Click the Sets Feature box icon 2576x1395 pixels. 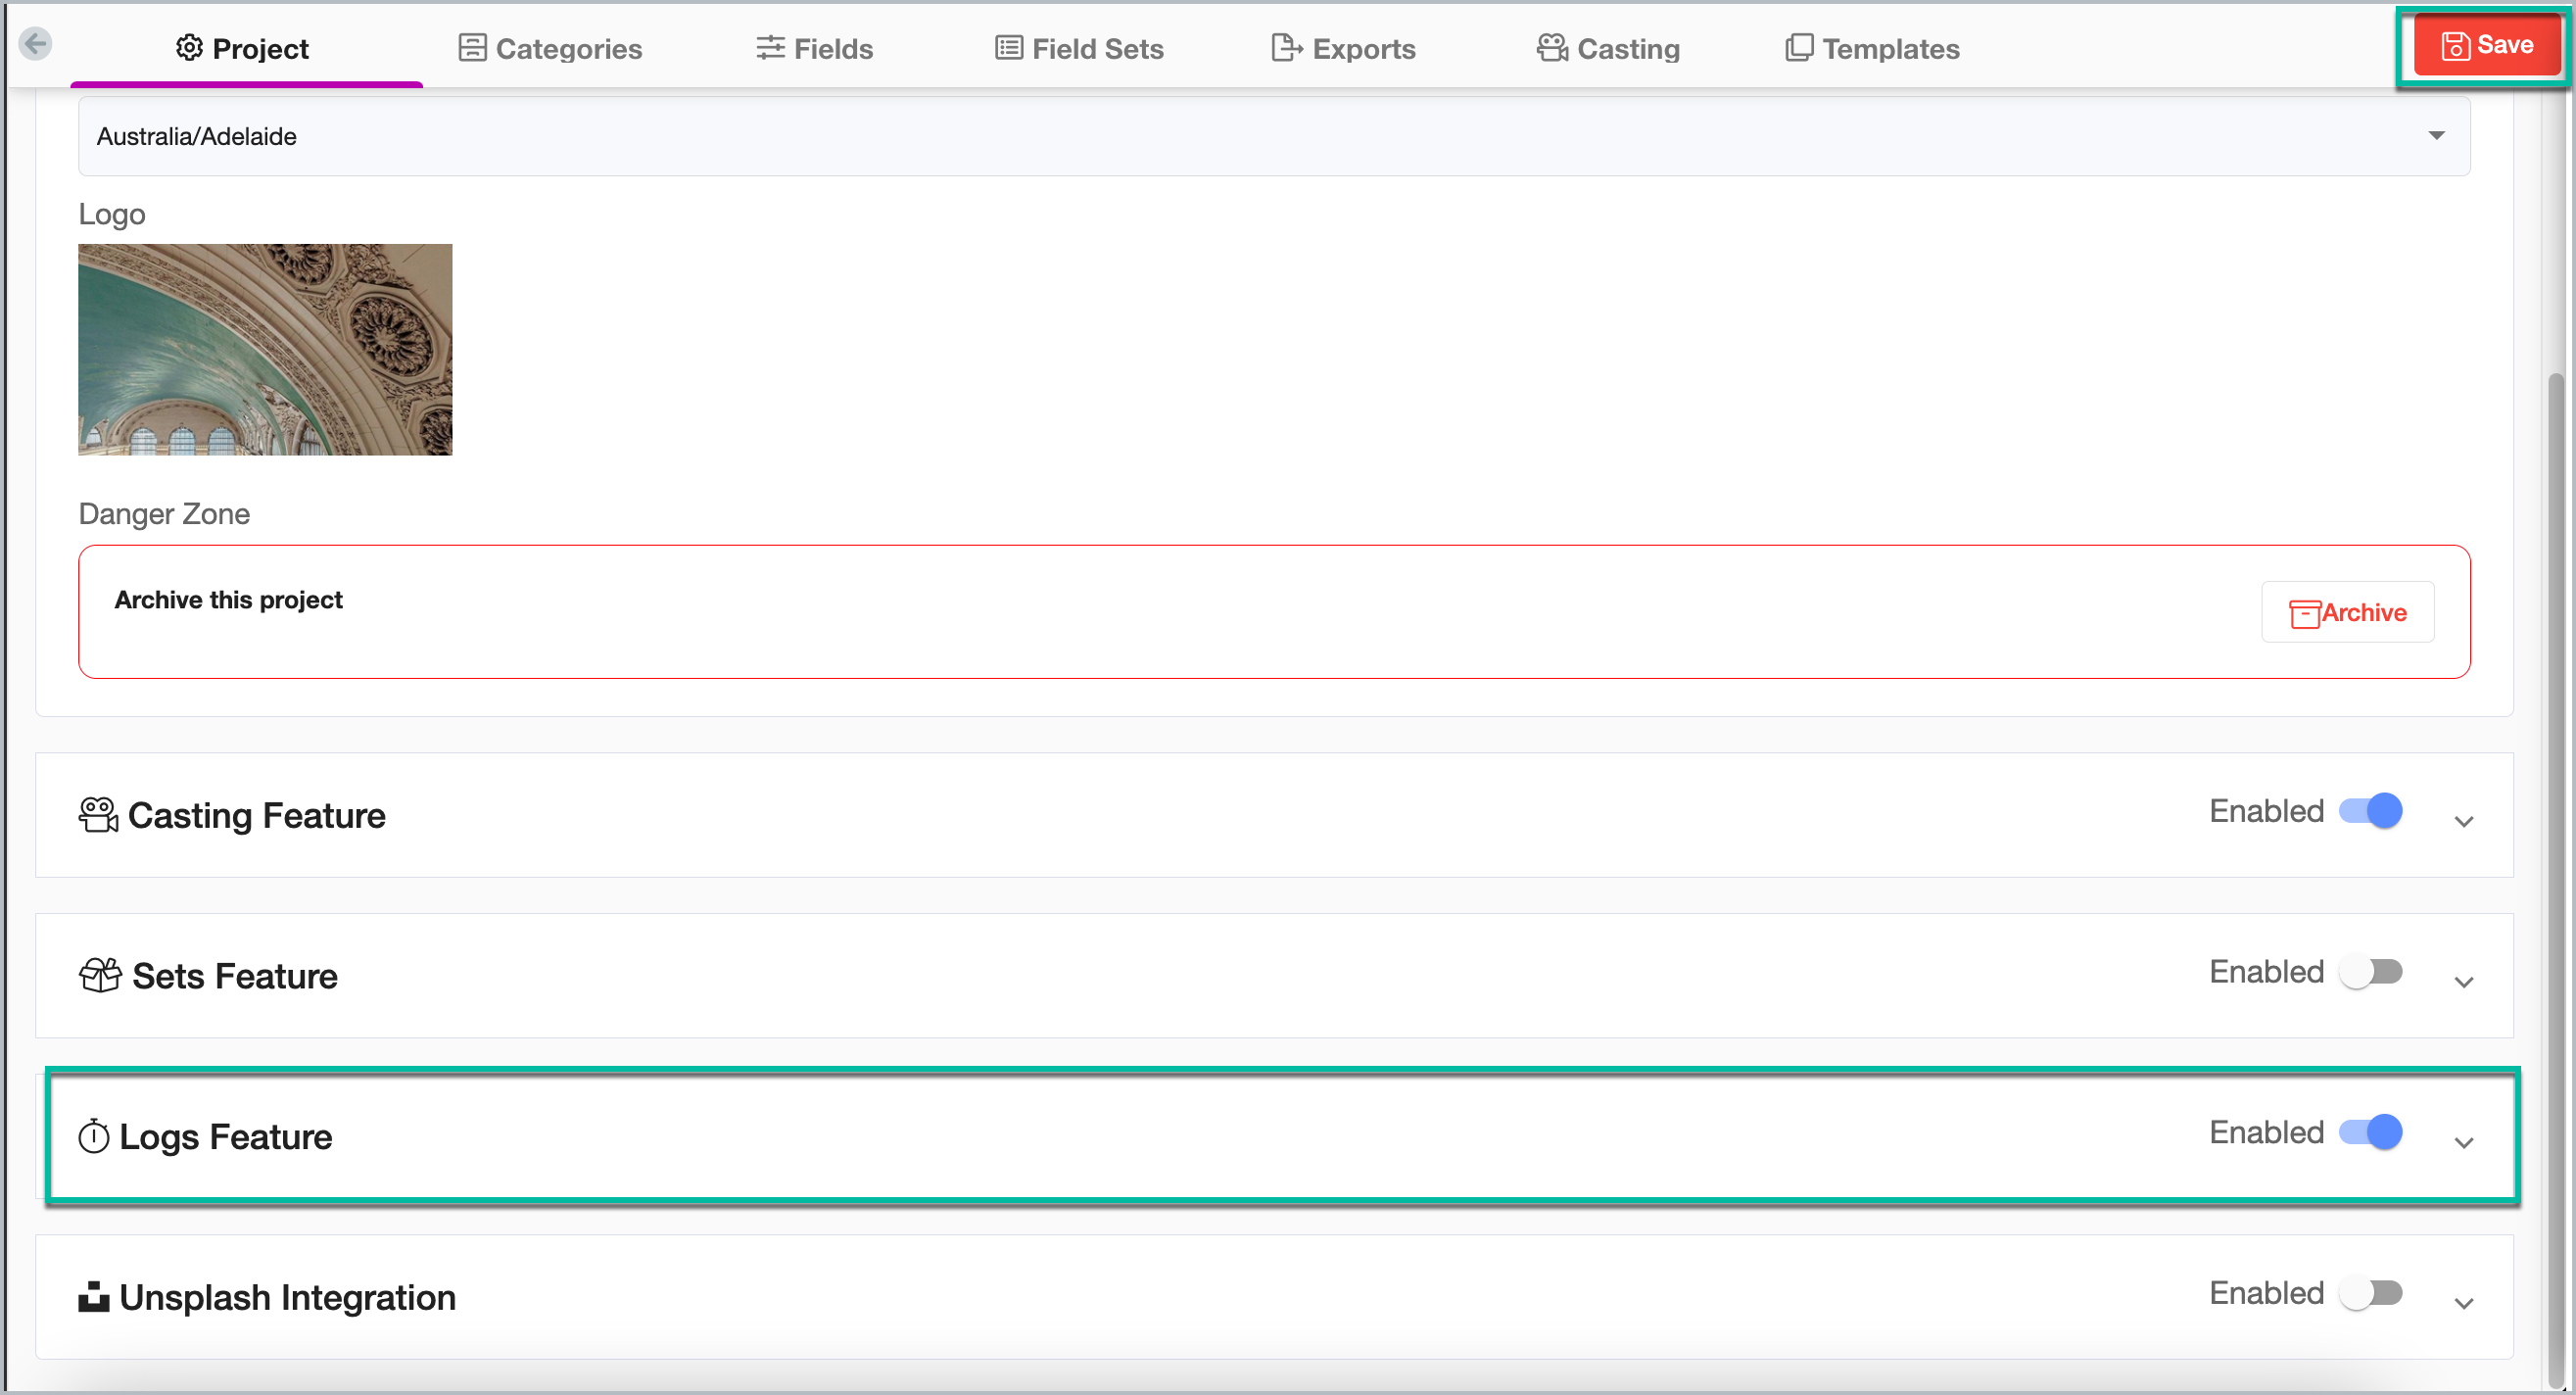coord(100,975)
